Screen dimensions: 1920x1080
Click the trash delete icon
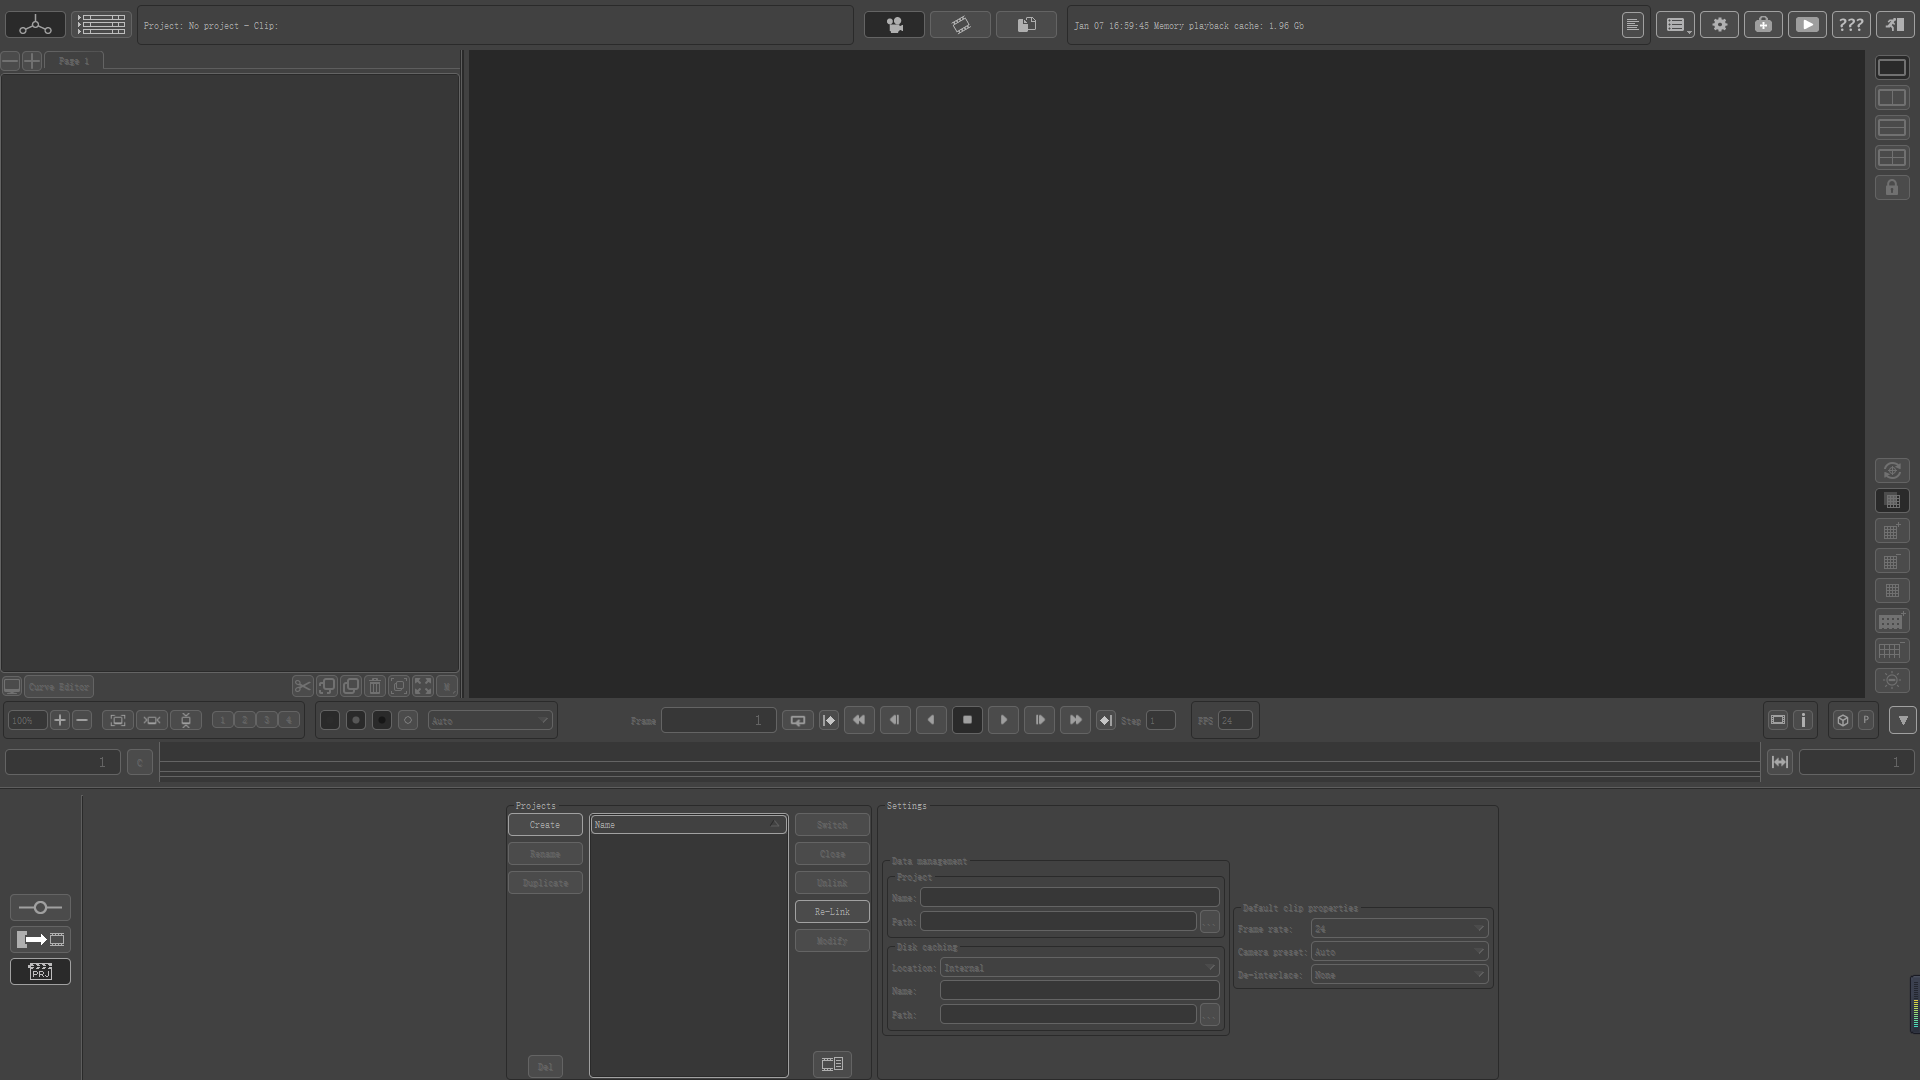click(x=375, y=687)
